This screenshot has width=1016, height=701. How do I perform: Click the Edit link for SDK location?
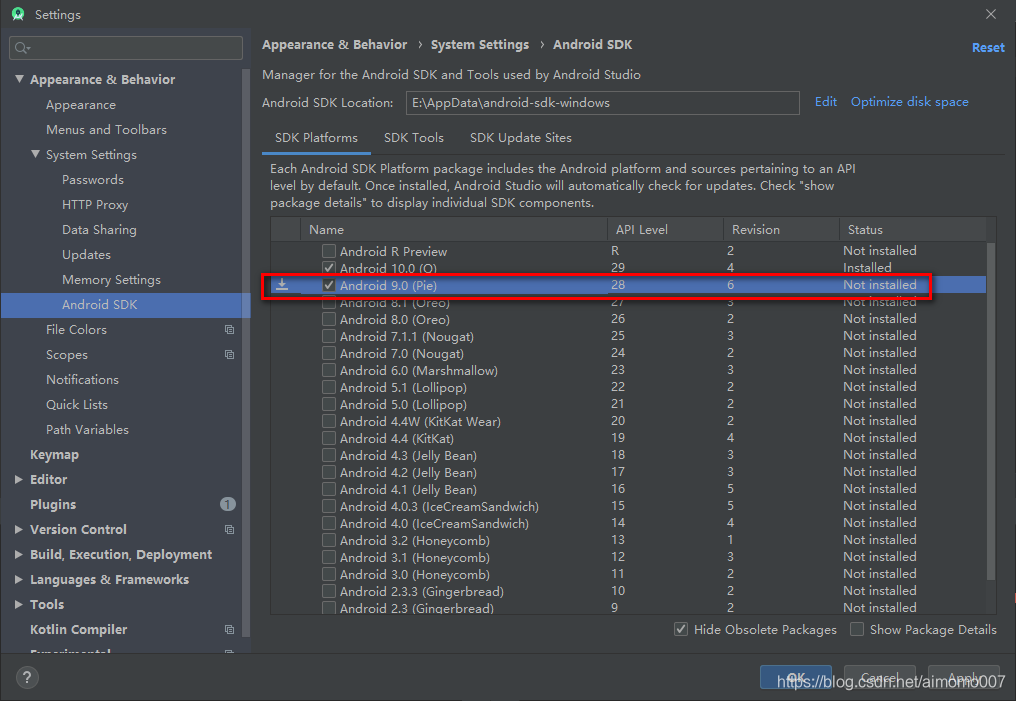tap(826, 102)
